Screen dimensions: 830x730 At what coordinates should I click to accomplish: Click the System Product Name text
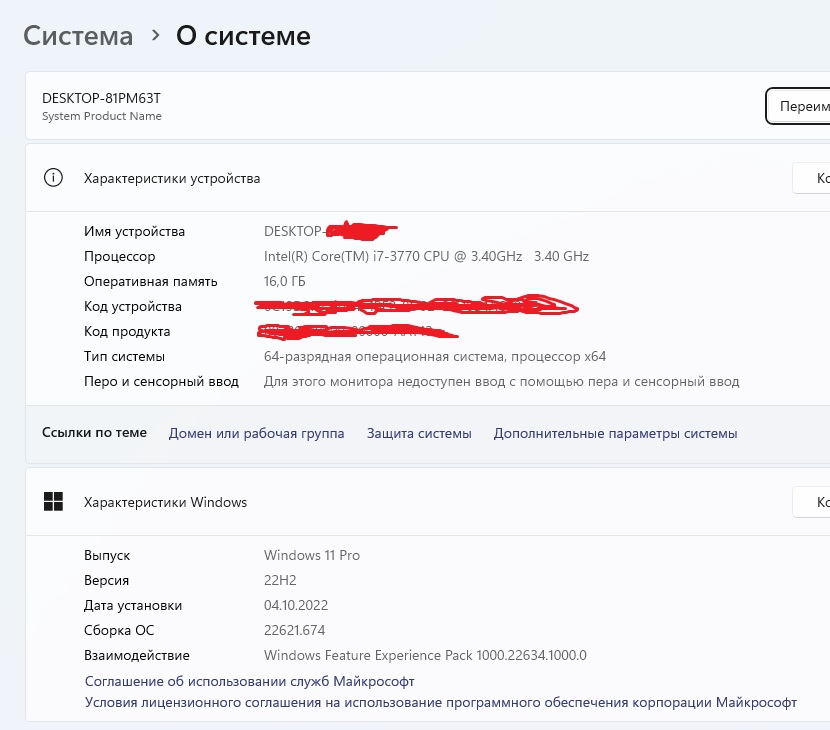click(x=102, y=116)
